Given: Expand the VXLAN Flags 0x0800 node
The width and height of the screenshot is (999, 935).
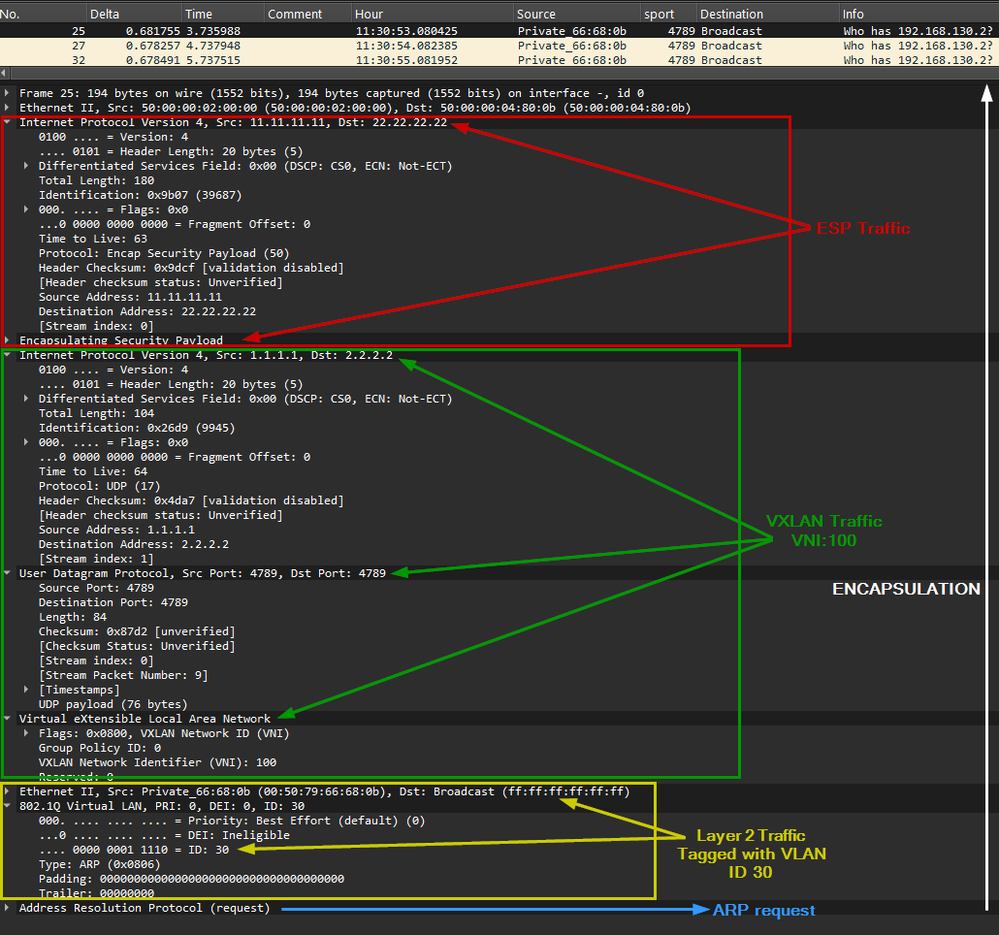Looking at the screenshot, I should point(26,733).
